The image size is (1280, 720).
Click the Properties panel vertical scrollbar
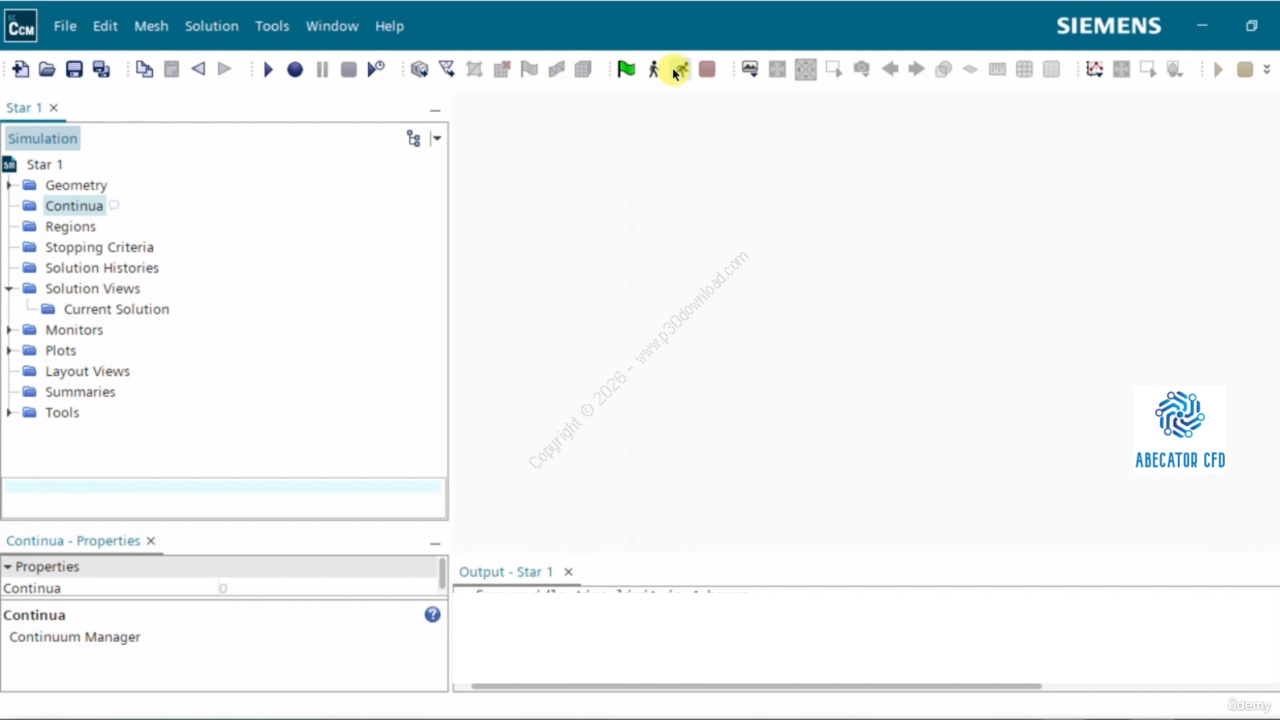(x=442, y=573)
